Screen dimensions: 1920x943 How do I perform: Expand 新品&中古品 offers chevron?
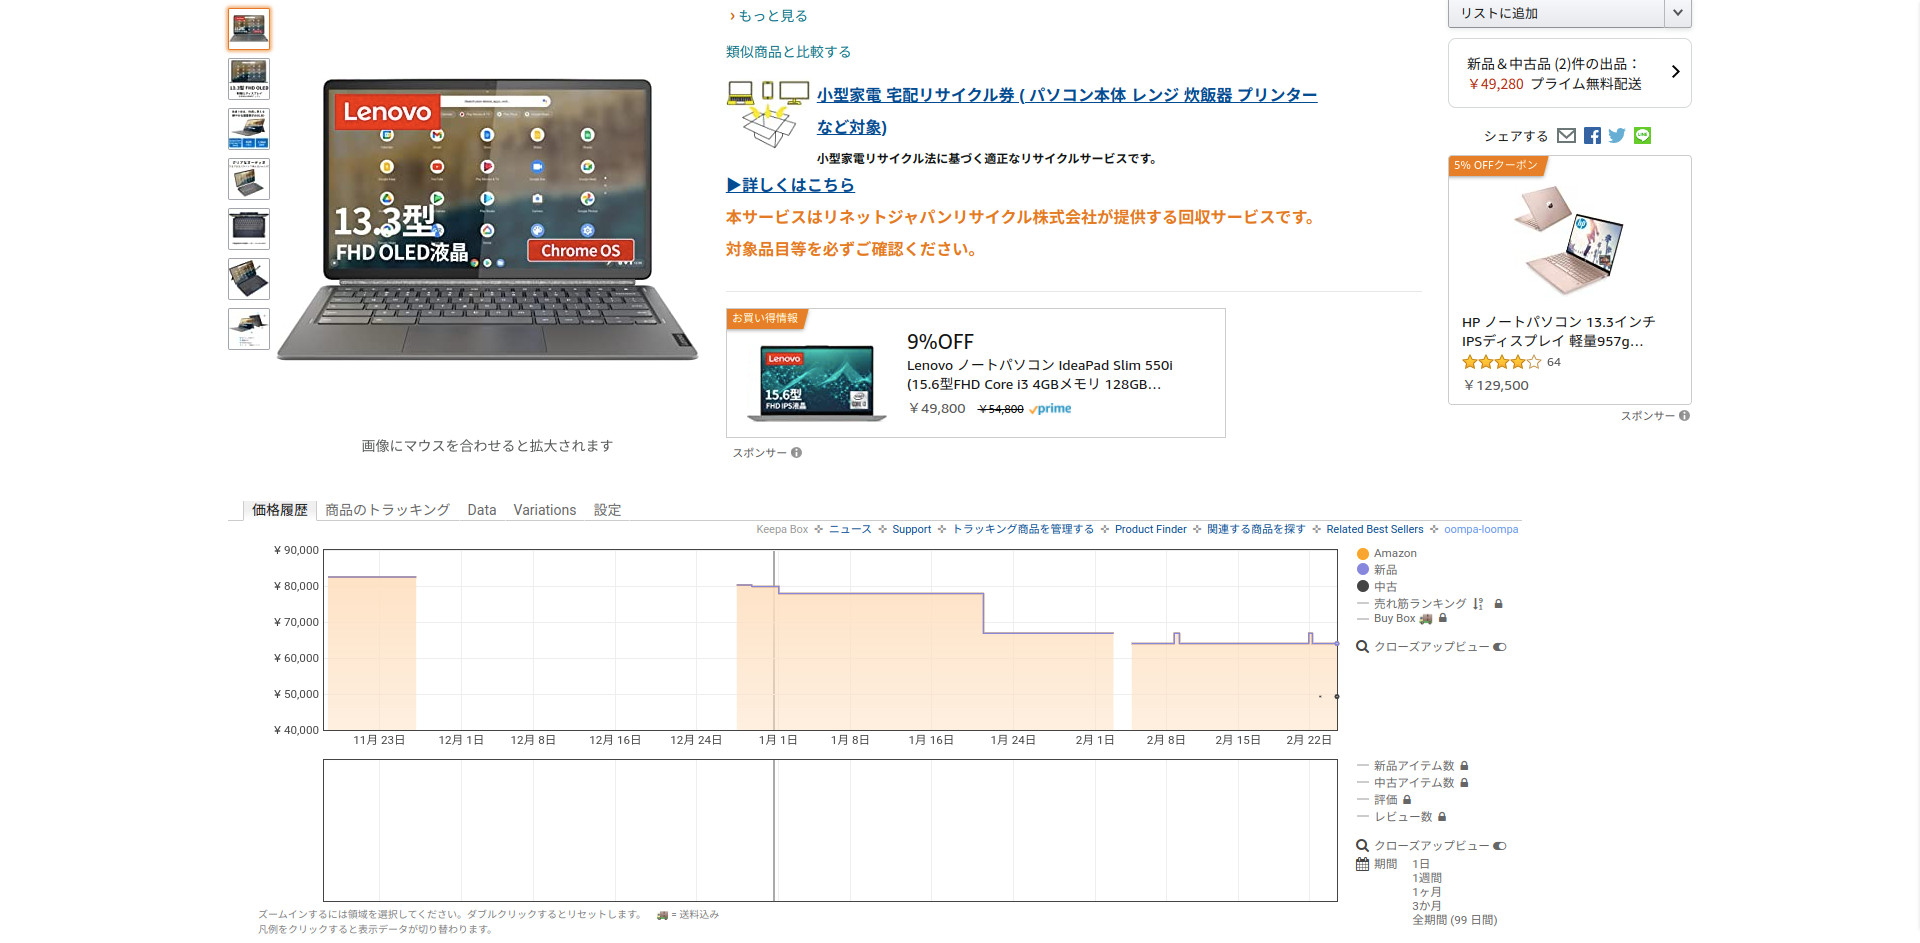point(1676,72)
